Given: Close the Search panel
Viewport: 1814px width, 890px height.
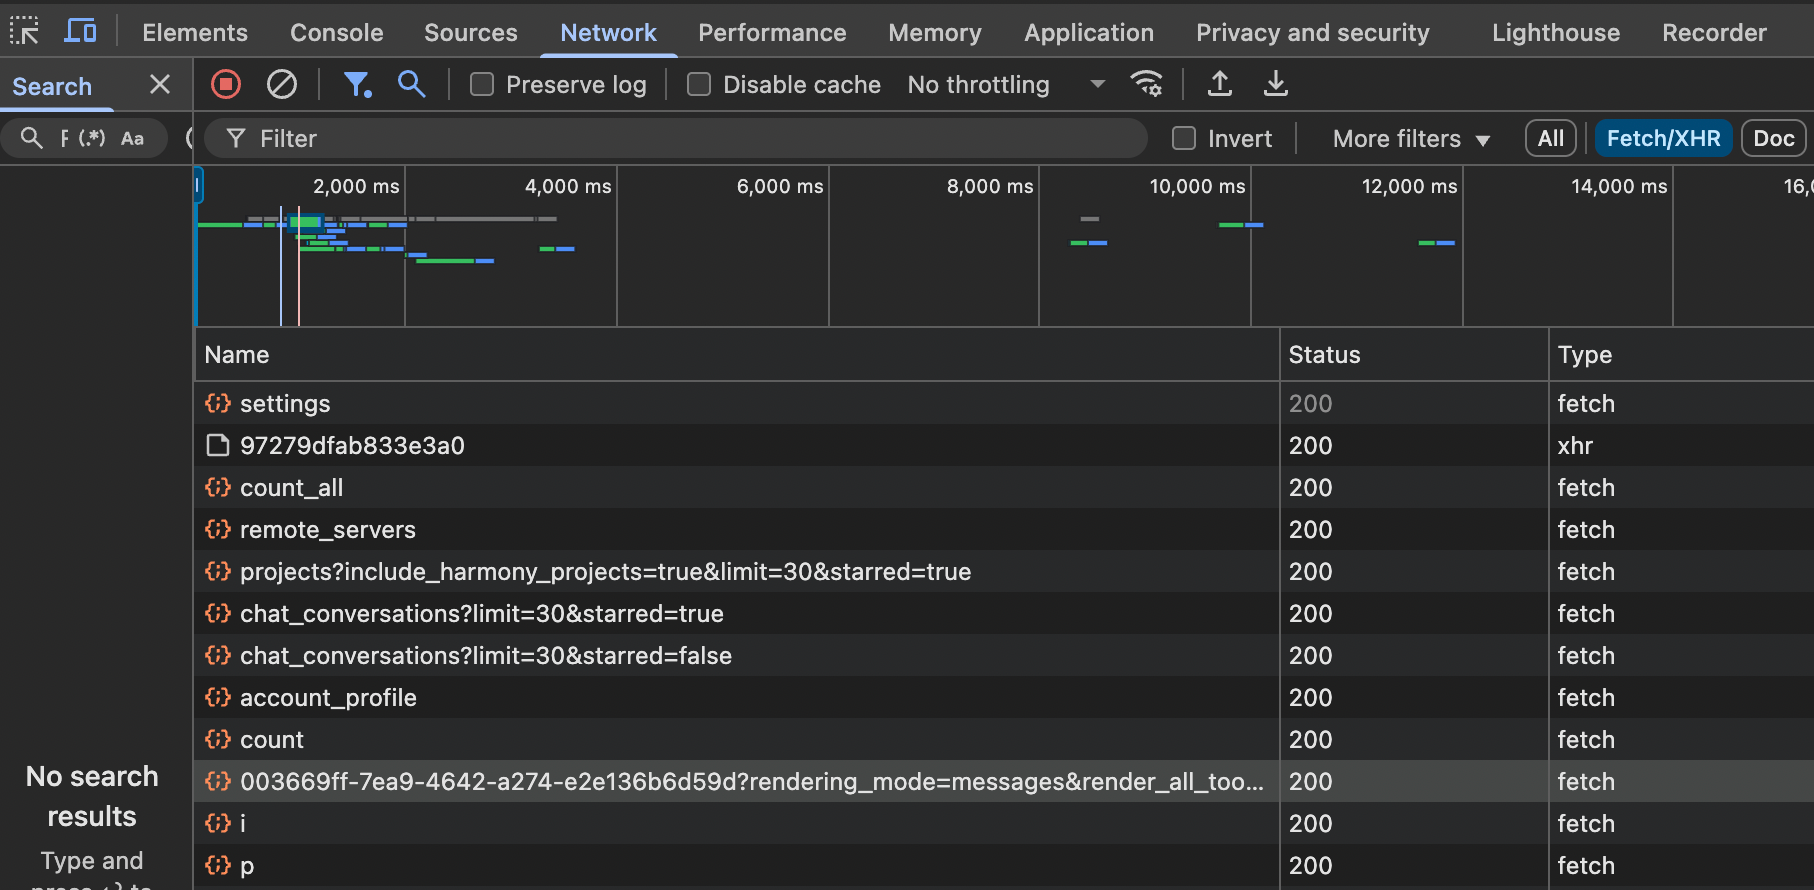Looking at the screenshot, I should [x=160, y=85].
